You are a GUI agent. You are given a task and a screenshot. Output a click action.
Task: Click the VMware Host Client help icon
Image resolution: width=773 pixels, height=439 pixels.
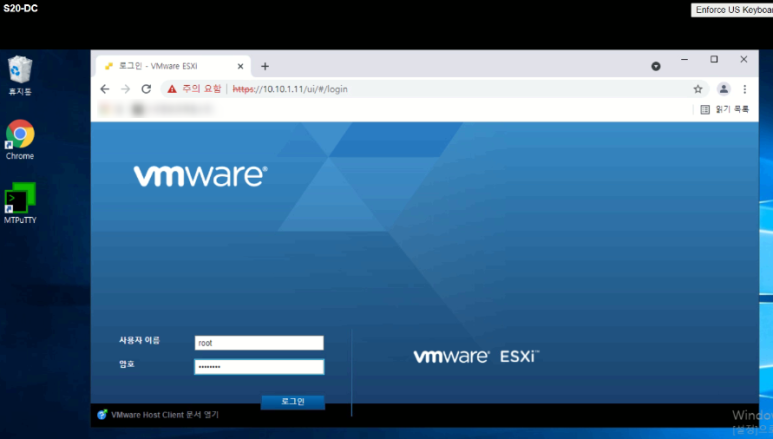102,414
